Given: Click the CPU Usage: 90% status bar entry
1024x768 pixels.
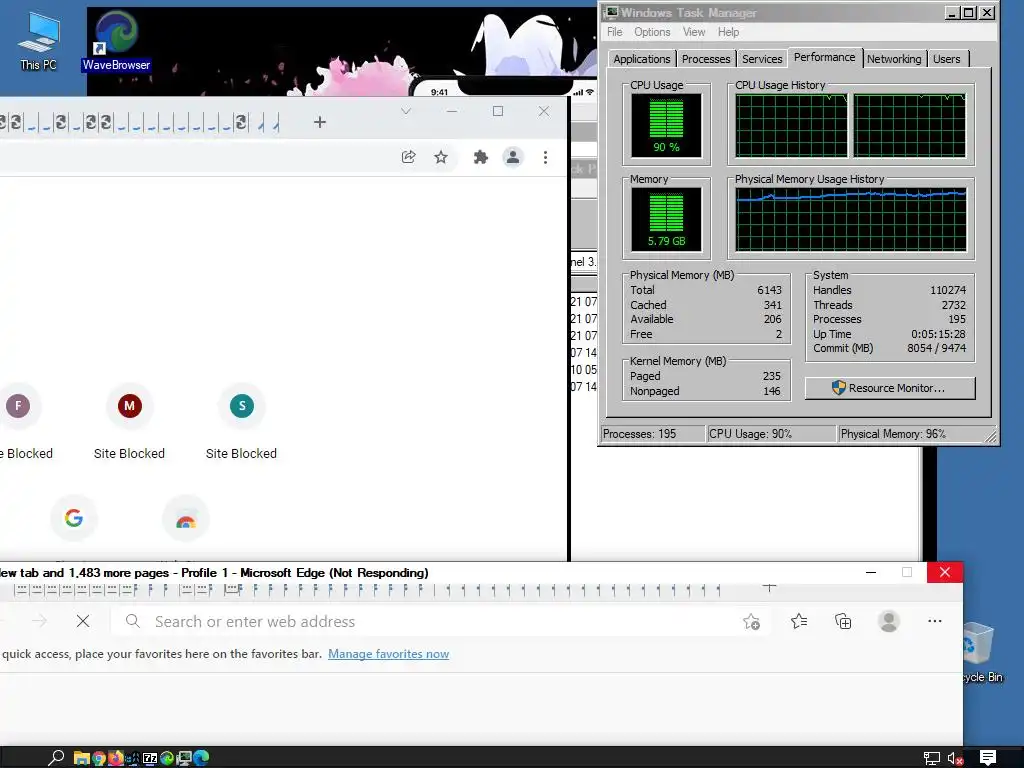Looking at the screenshot, I should coord(771,434).
